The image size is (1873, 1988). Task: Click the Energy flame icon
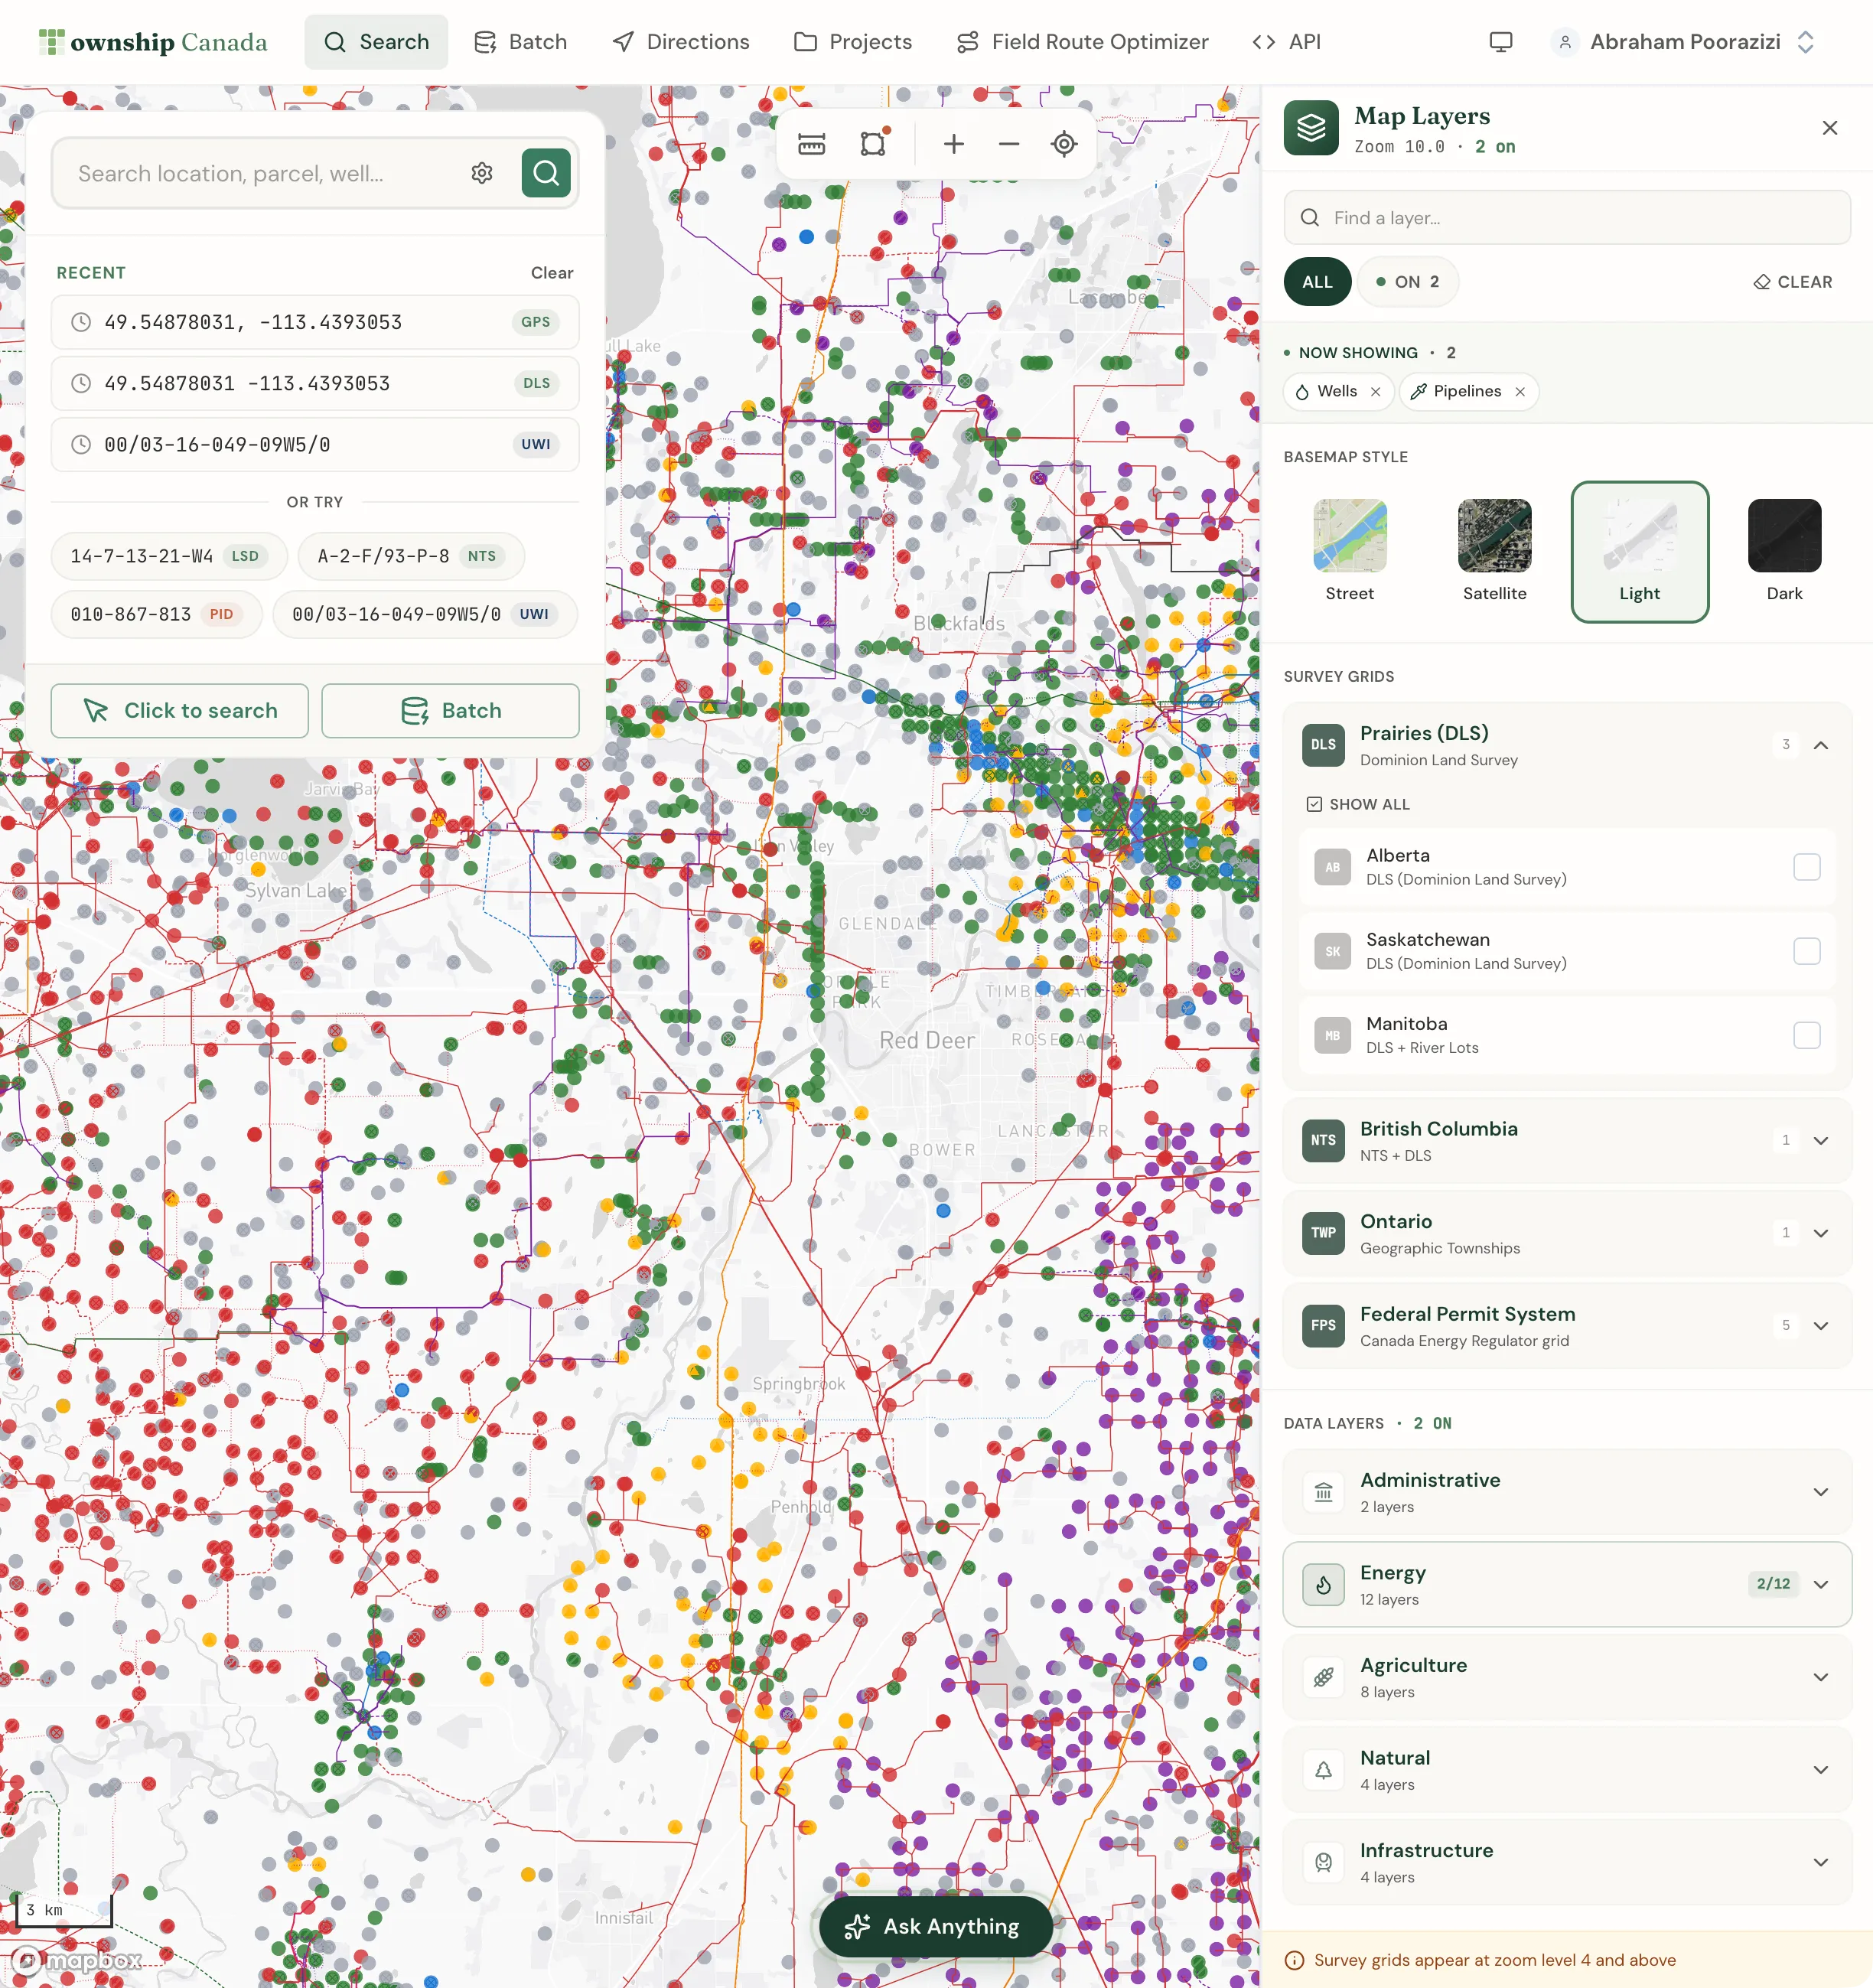pos(1323,1584)
